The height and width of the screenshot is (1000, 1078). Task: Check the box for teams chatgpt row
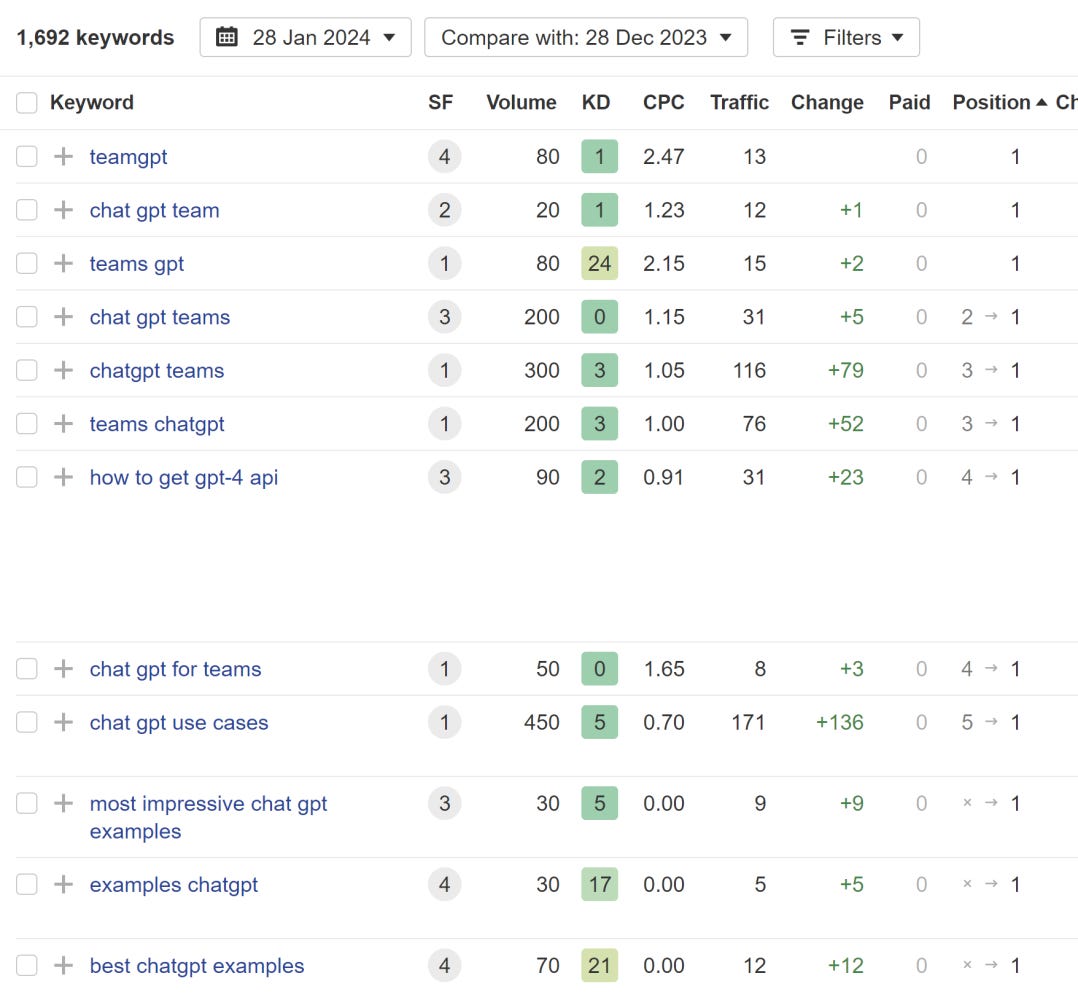27,424
